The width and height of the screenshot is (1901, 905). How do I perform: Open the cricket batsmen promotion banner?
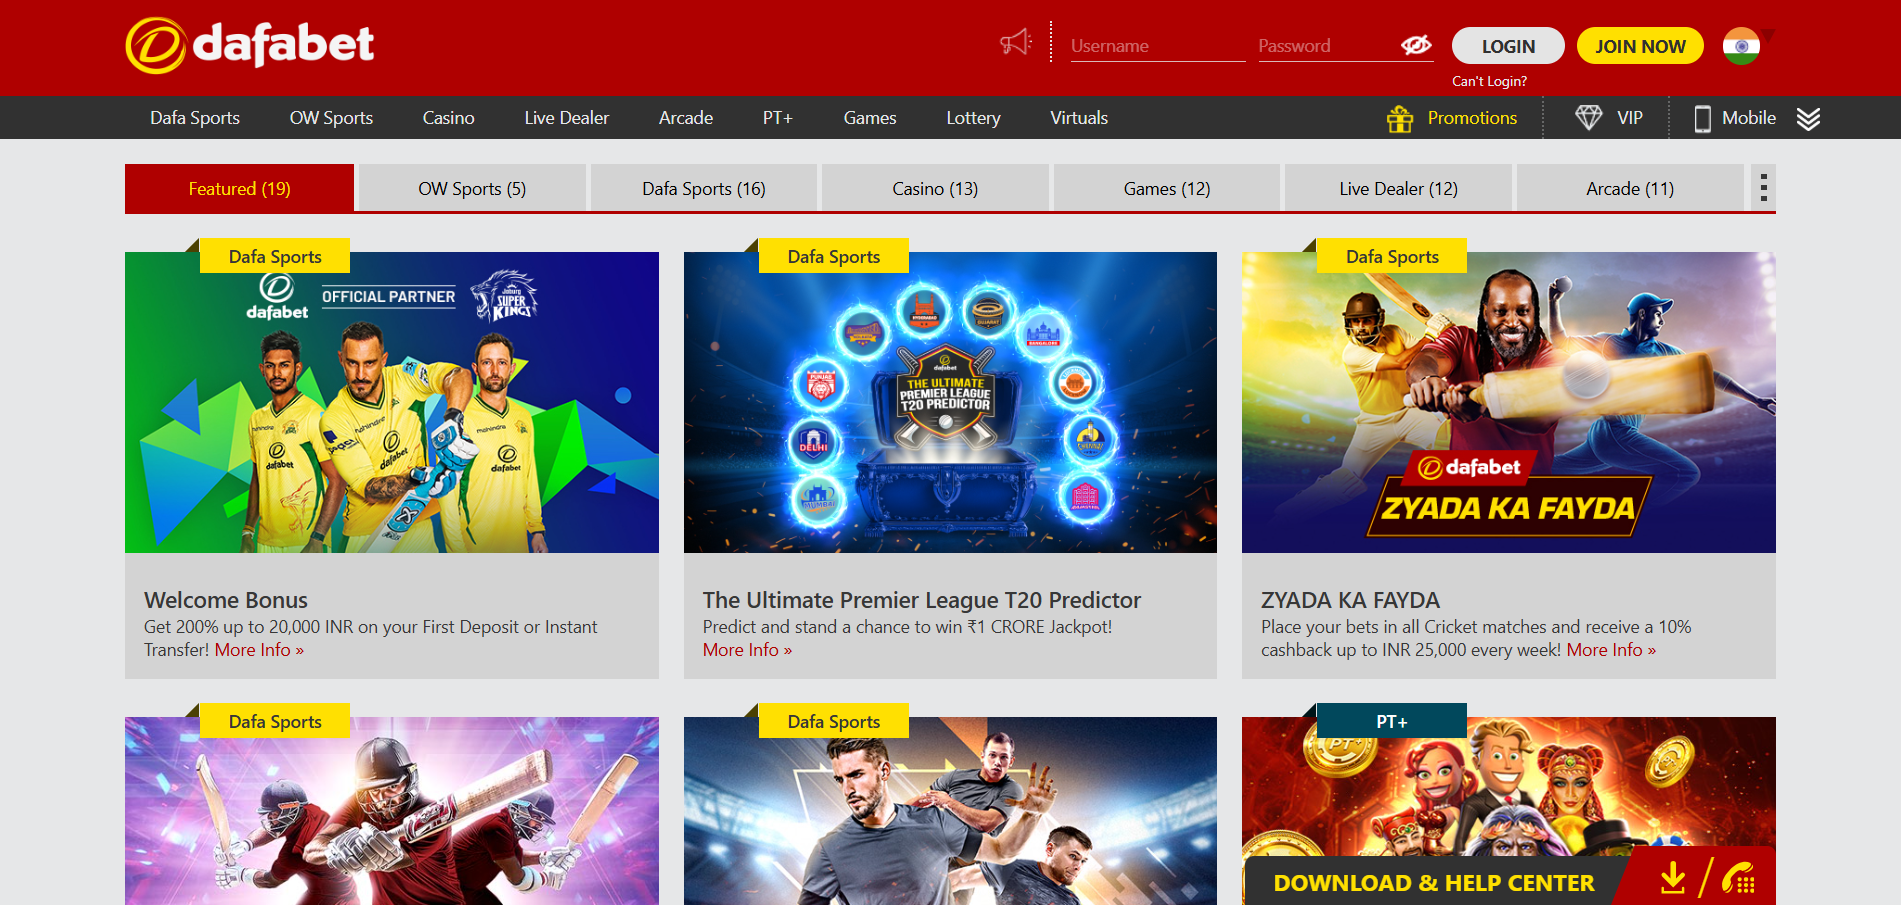(392, 811)
